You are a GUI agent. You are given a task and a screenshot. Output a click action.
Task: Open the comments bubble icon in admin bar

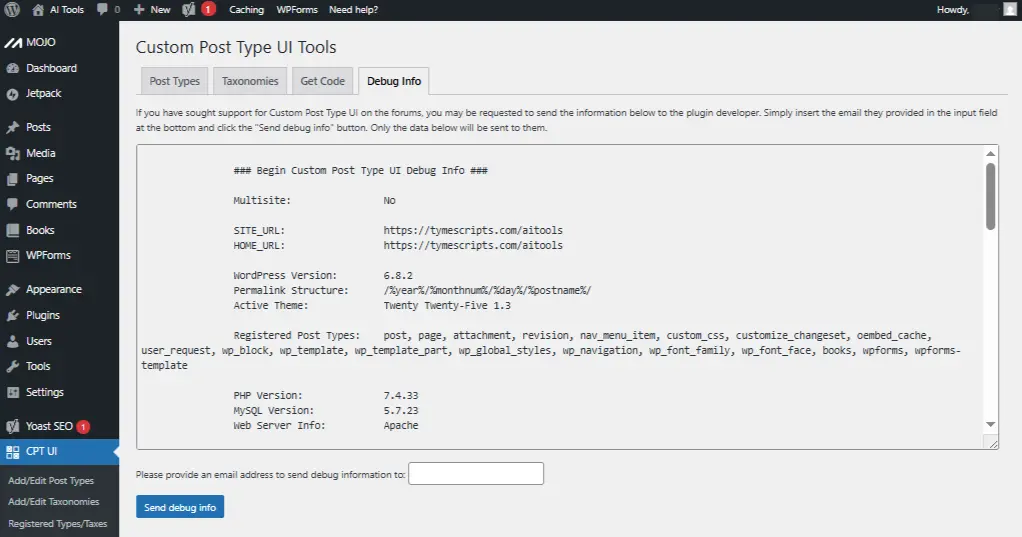[x=103, y=10]
